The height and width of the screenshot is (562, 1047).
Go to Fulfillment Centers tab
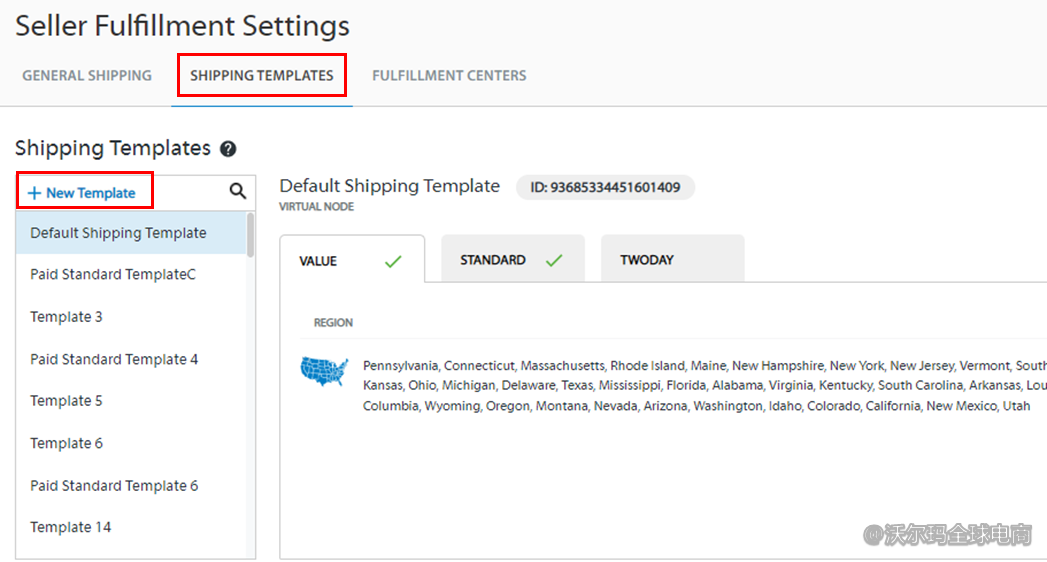pyautogui.click(x=449, y=75)
